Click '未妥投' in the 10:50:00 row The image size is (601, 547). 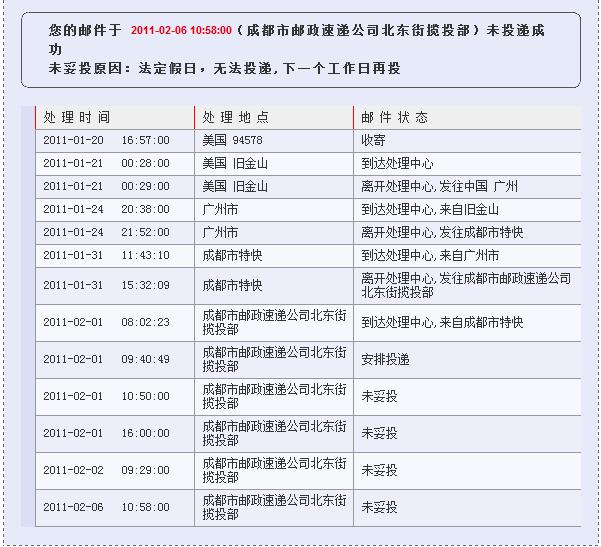(379, 396)
